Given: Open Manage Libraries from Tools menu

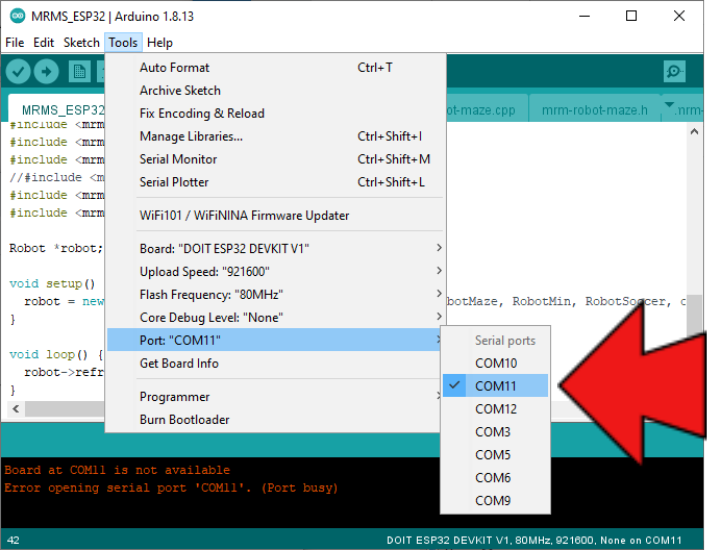Looking at the screenshot, I should (190, 136).
